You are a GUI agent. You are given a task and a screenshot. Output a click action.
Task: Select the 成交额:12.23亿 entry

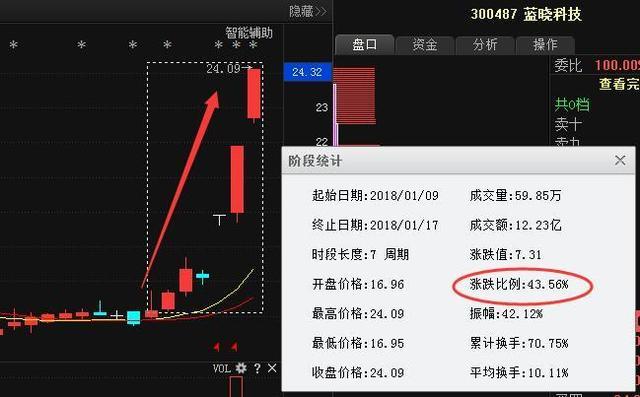[x=516, y=225]
